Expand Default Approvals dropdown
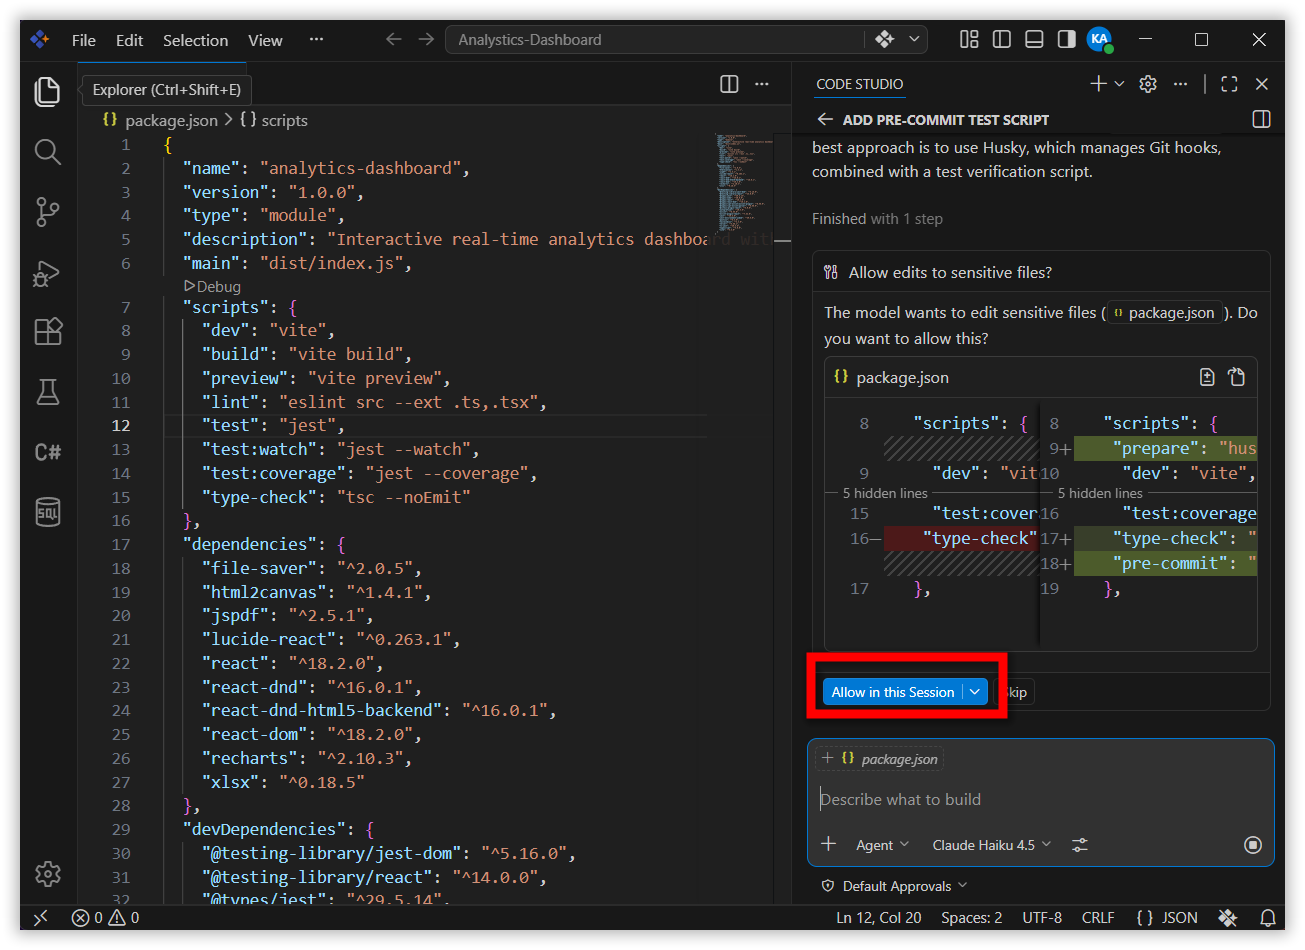1305x950 pixels. coord(895,886)
